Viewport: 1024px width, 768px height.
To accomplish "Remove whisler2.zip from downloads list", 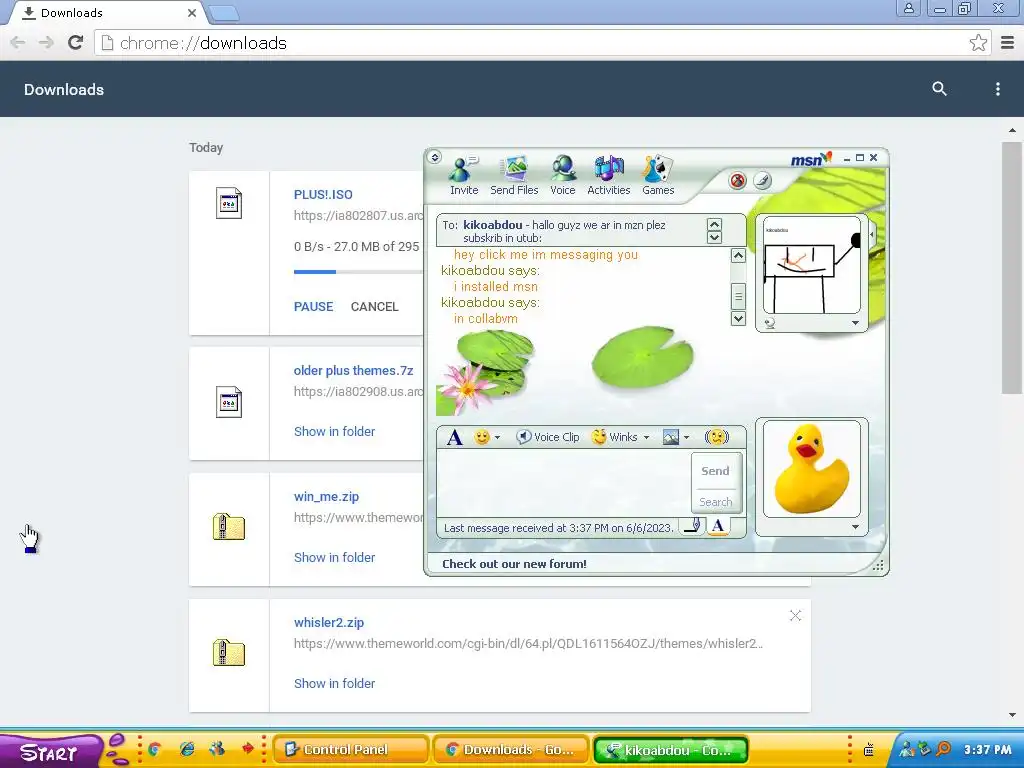I will 795,616.
